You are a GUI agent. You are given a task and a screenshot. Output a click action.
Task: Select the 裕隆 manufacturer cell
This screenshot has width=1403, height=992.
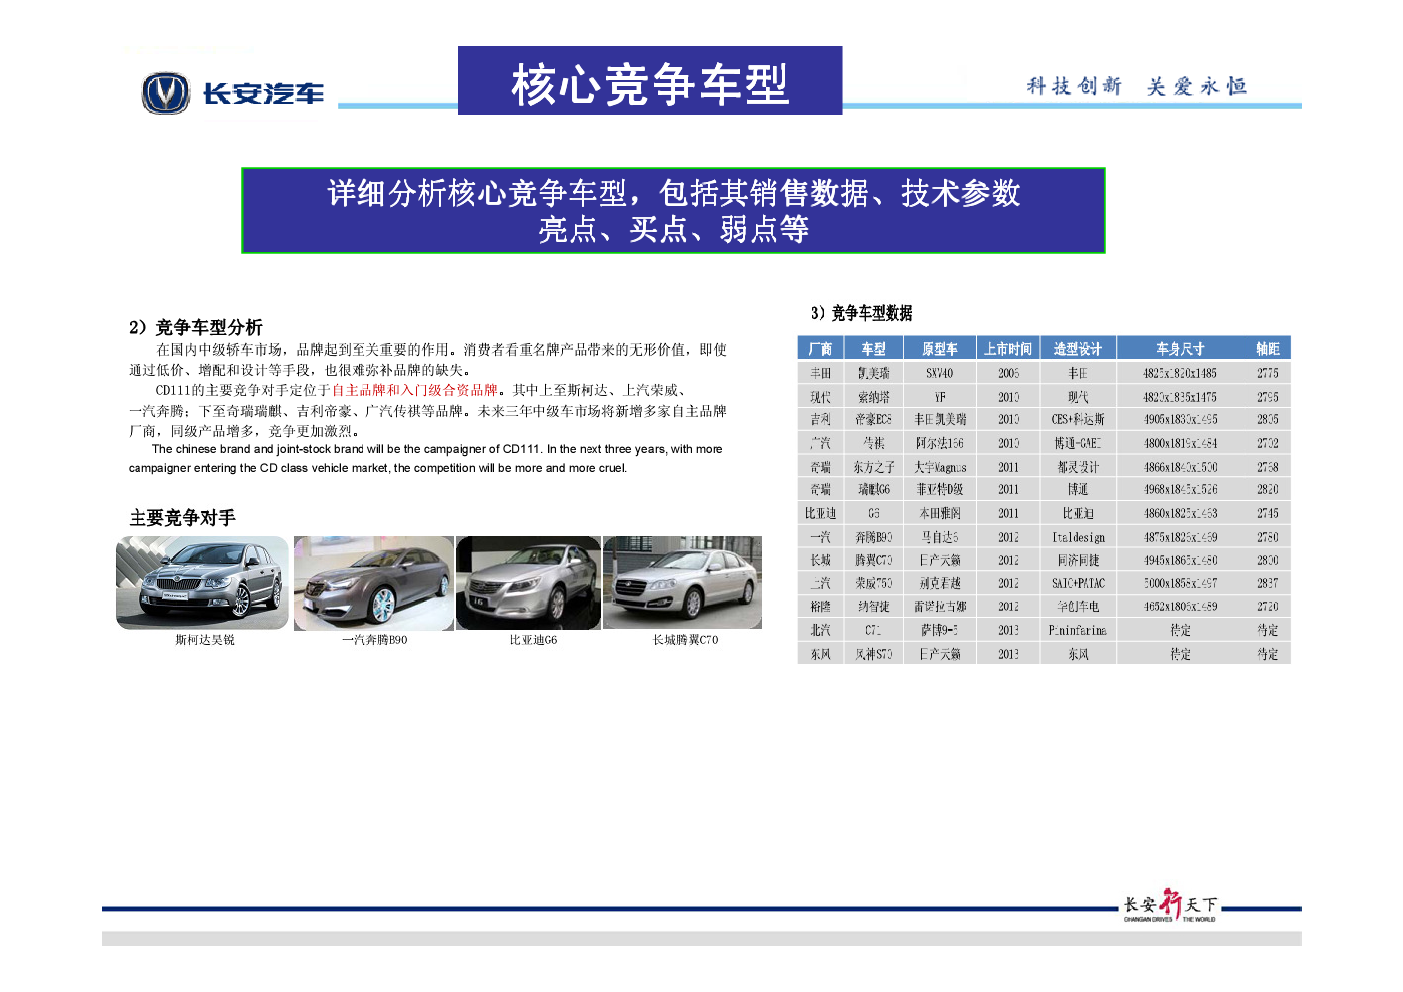point(820,607)
